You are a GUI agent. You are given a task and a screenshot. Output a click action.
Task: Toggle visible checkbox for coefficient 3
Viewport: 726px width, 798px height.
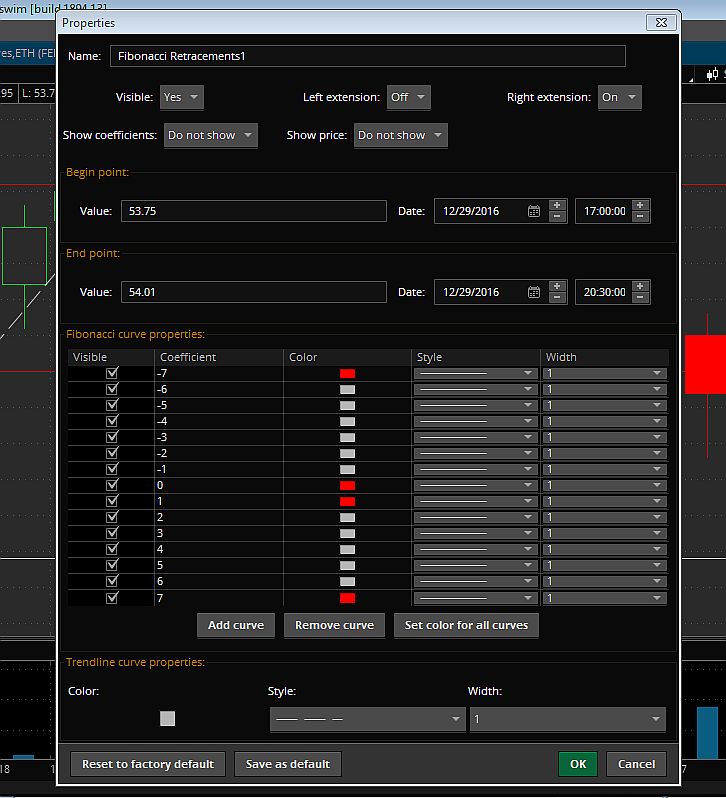[112, 533]
